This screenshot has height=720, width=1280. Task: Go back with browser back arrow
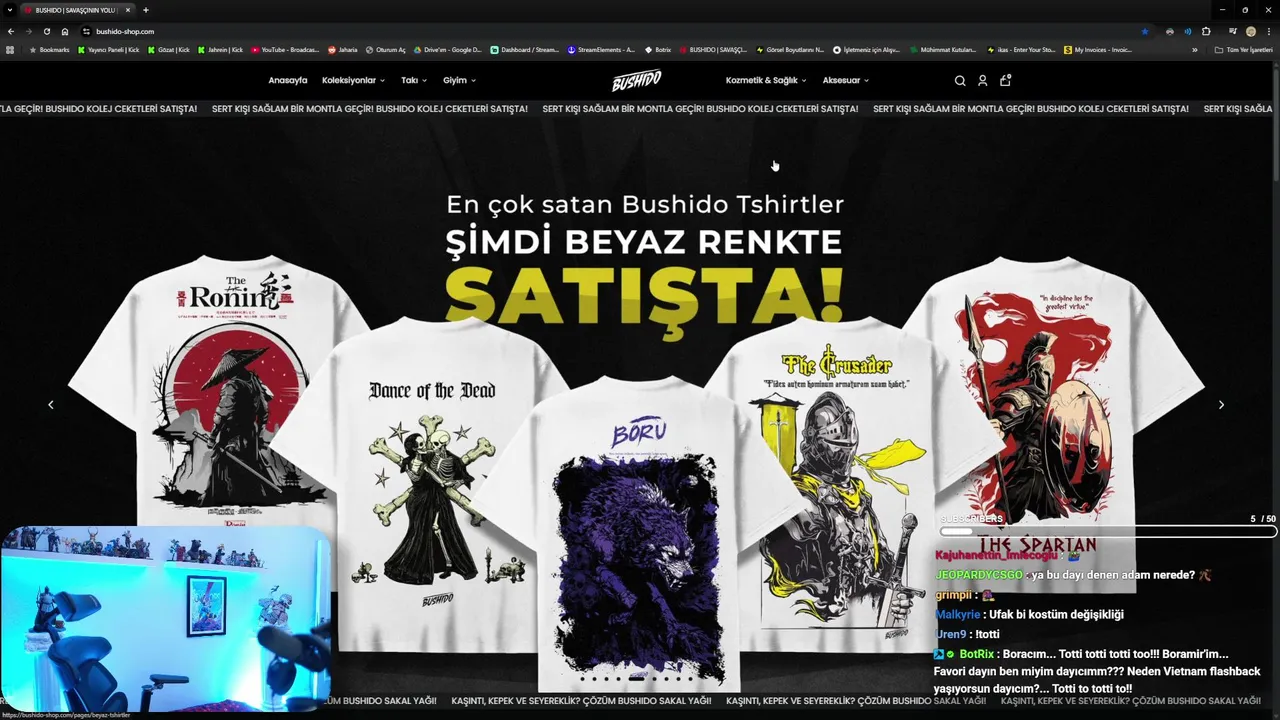pyautogui.click(x=11, y=31)
